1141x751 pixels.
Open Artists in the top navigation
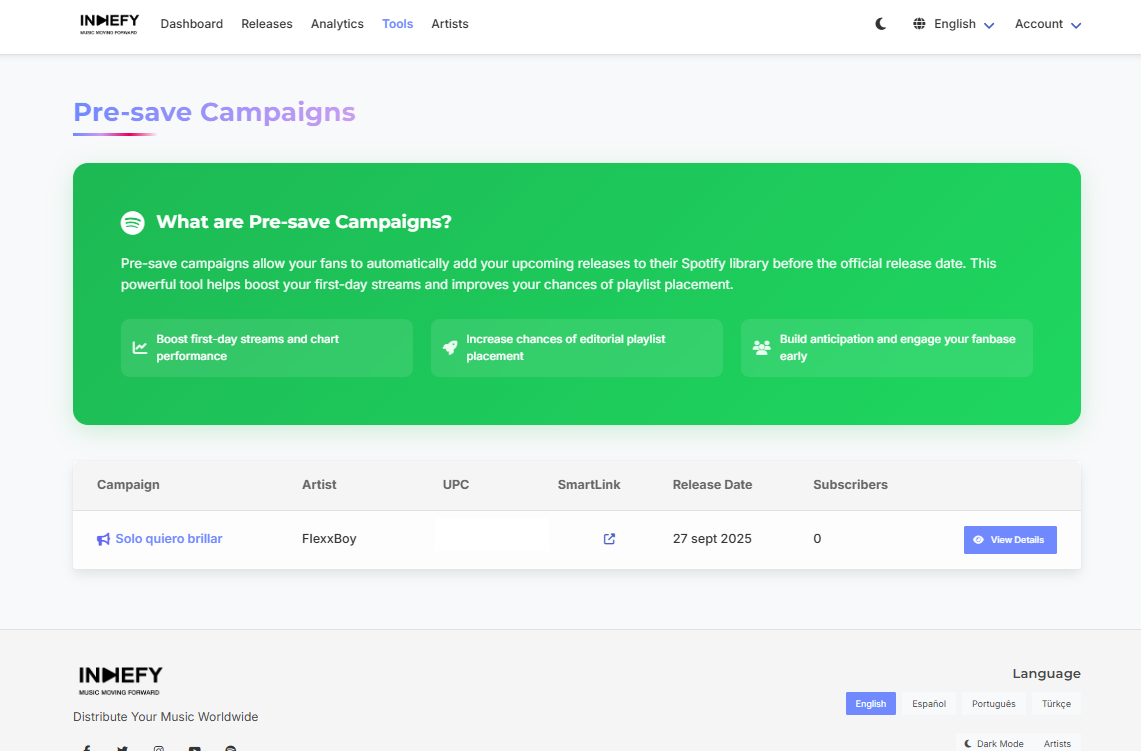click(x=450, y=24)
